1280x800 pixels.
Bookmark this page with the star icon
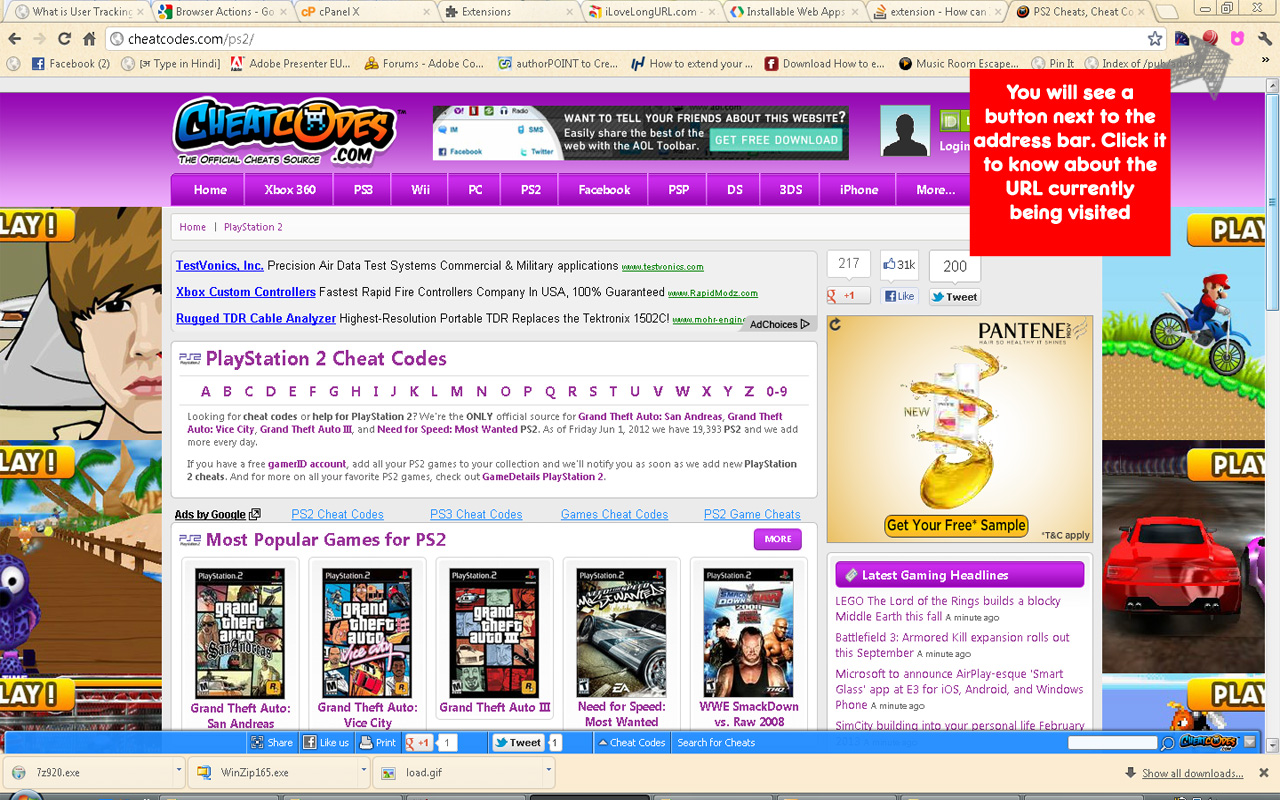[1155, 39]
